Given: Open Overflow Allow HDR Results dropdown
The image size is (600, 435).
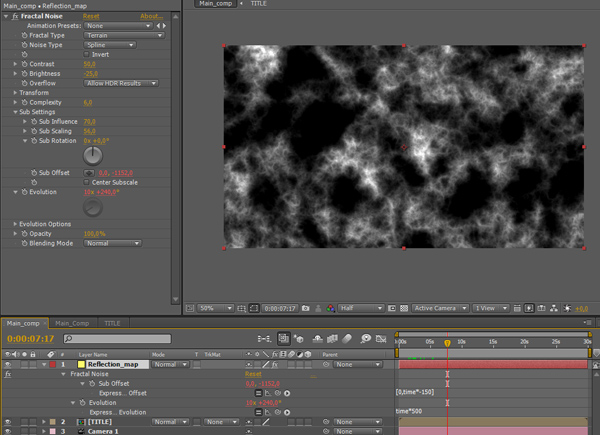Looking at the screenshot, I should point(121,83).
